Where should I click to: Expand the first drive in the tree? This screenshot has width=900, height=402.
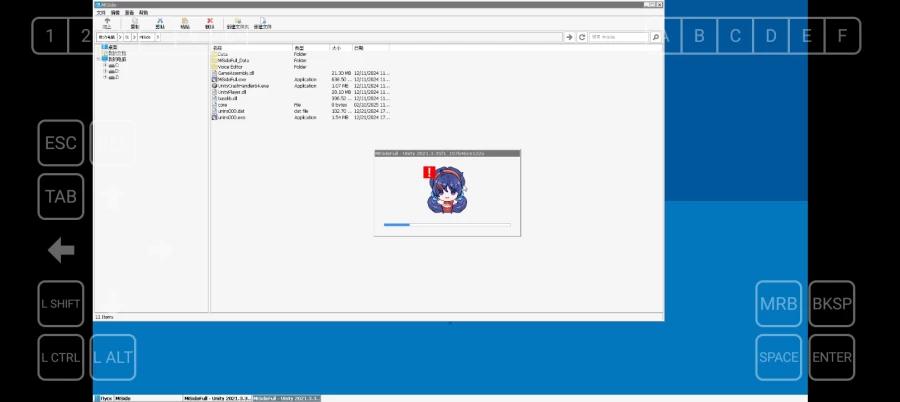click(x=105, y=65)
